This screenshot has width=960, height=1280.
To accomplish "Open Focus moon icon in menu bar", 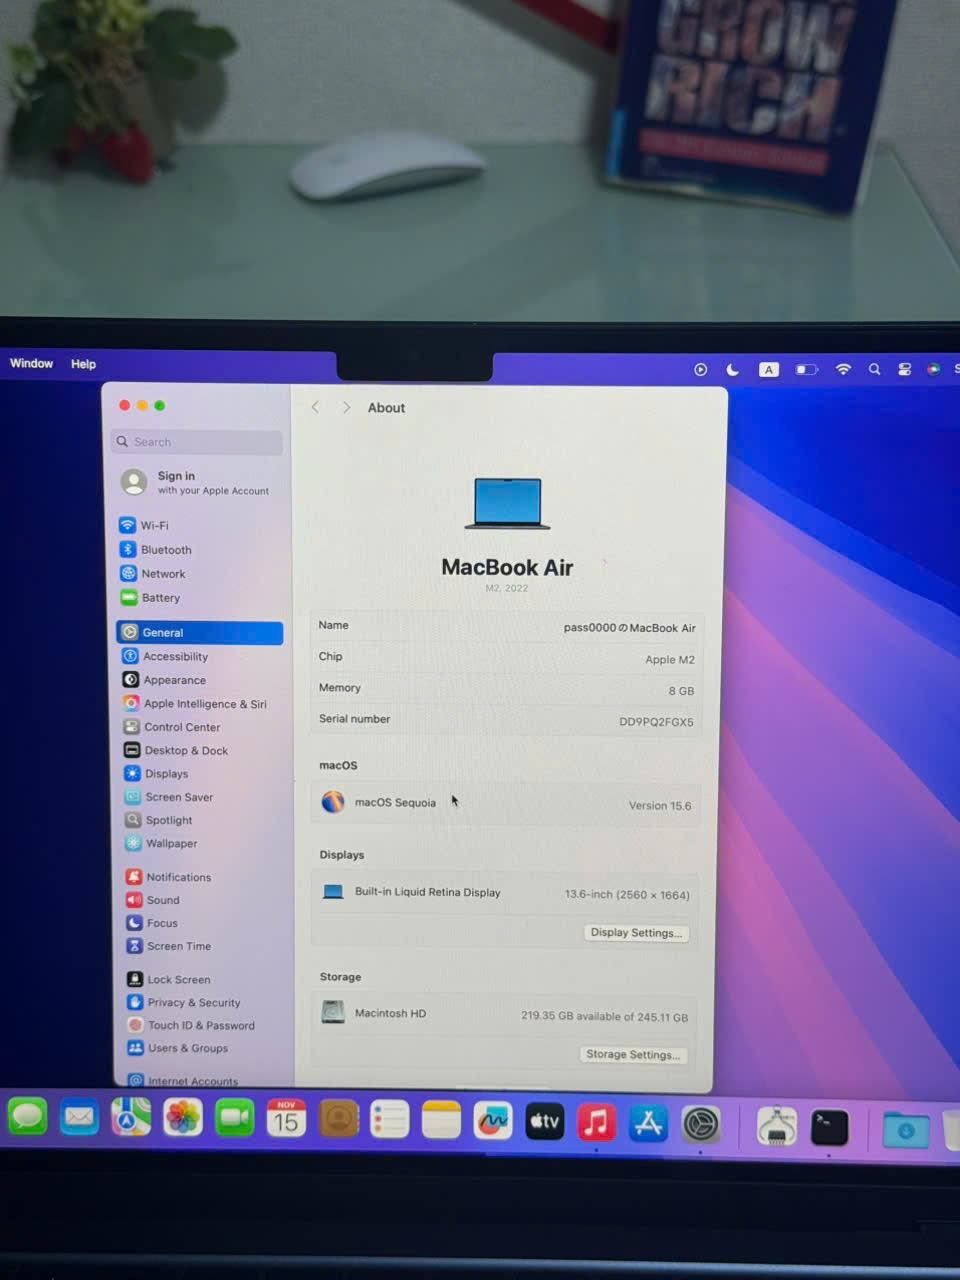I will coord(733,370).
